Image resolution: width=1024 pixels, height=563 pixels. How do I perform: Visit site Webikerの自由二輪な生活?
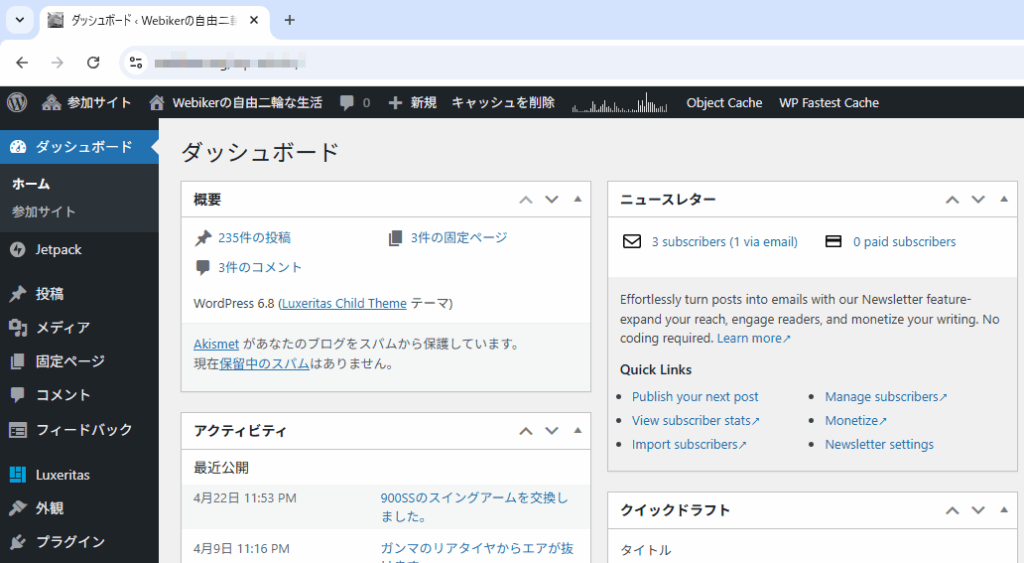click(236, 103)
